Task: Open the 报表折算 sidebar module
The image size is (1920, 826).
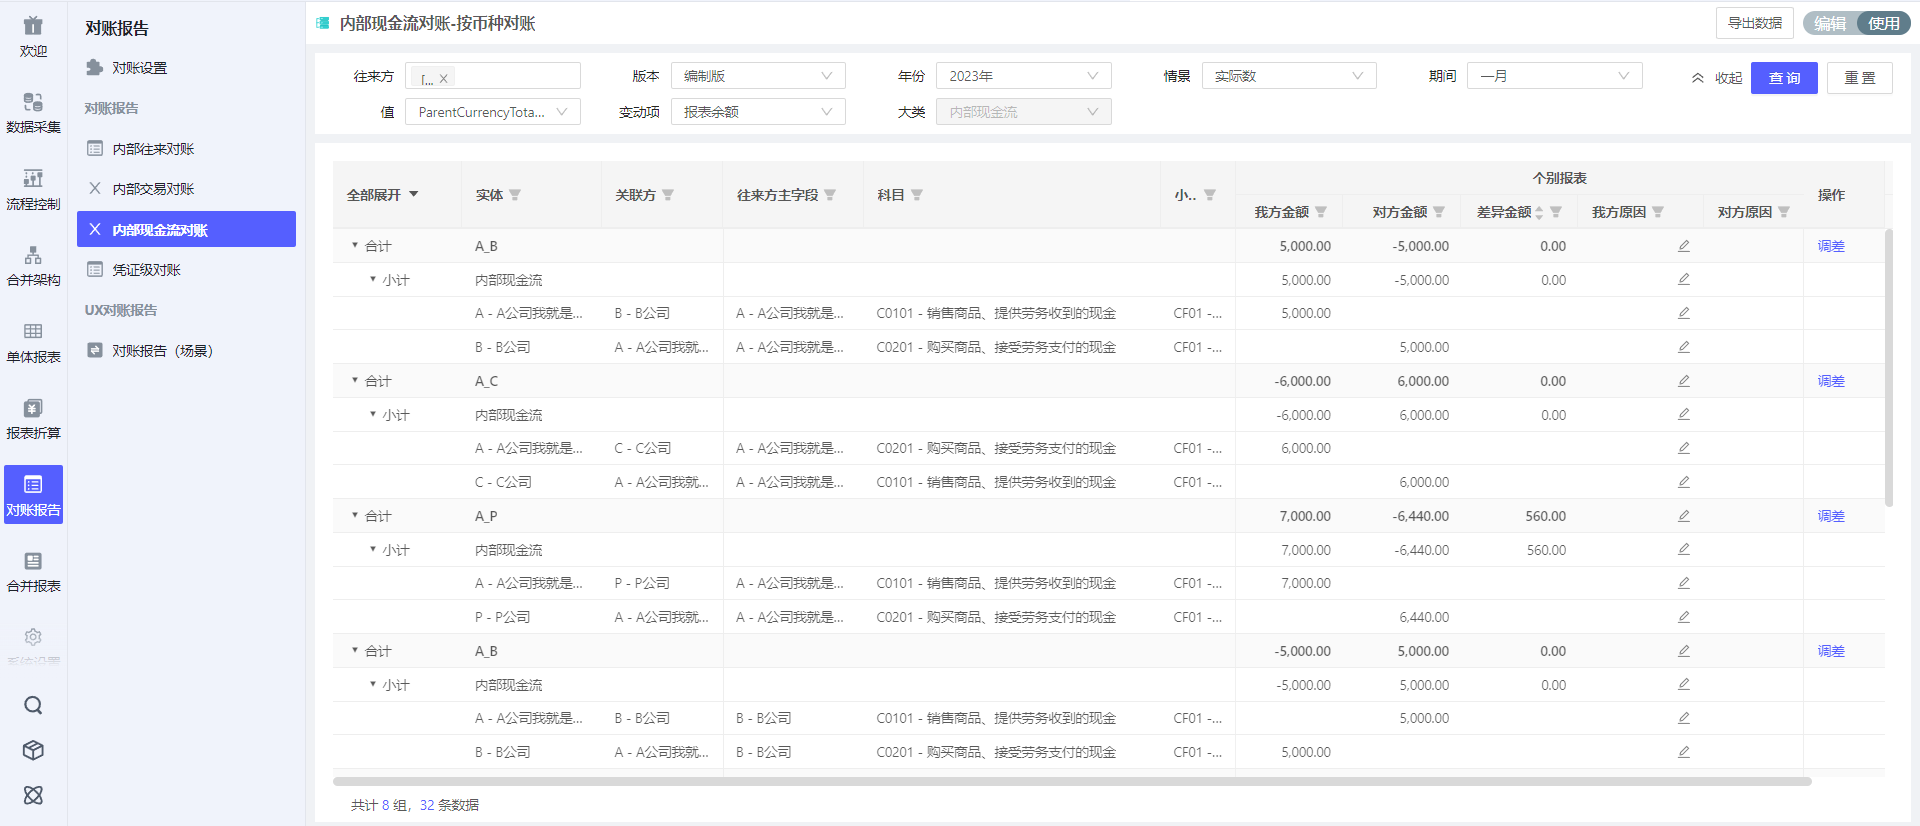Action: tap(33, 419)
